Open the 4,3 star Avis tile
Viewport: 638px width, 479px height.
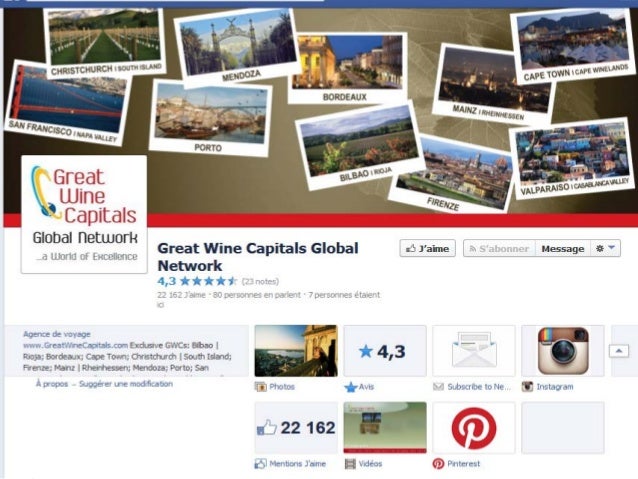pos(385,351)
